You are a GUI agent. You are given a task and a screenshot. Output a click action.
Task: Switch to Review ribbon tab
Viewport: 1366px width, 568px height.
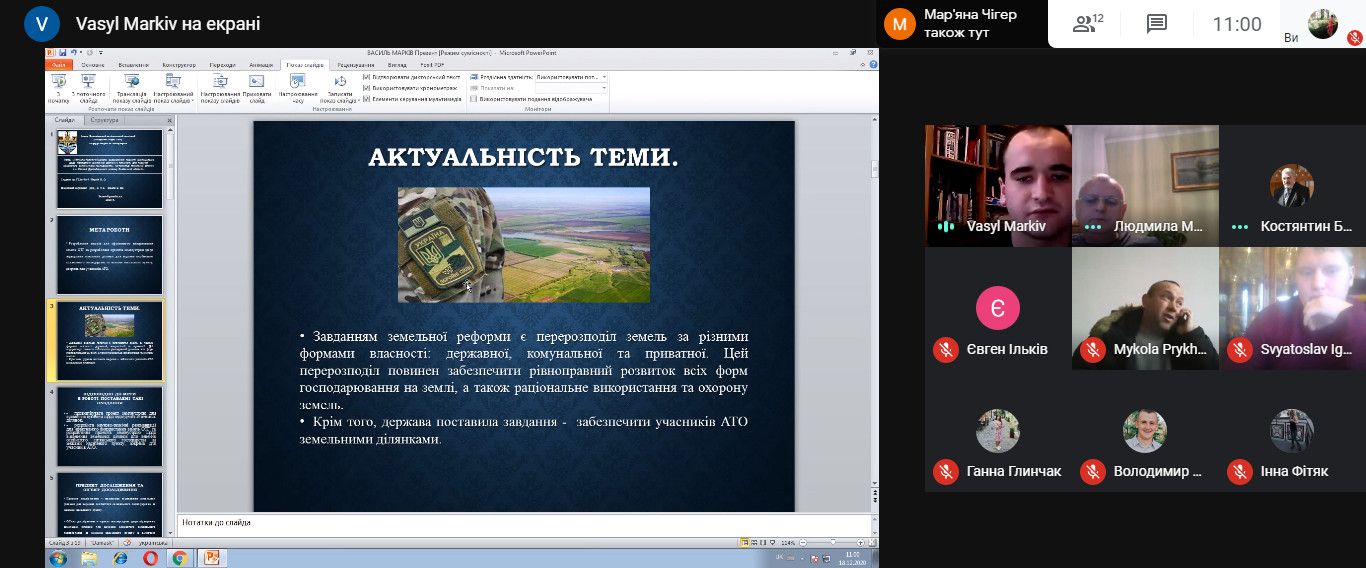[355, 65]
